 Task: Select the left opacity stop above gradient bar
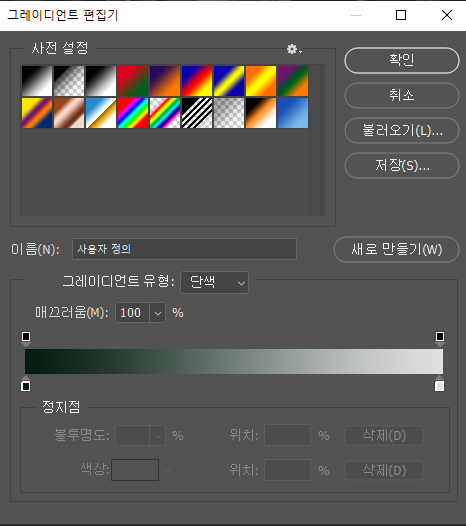[x=26, y=338]
